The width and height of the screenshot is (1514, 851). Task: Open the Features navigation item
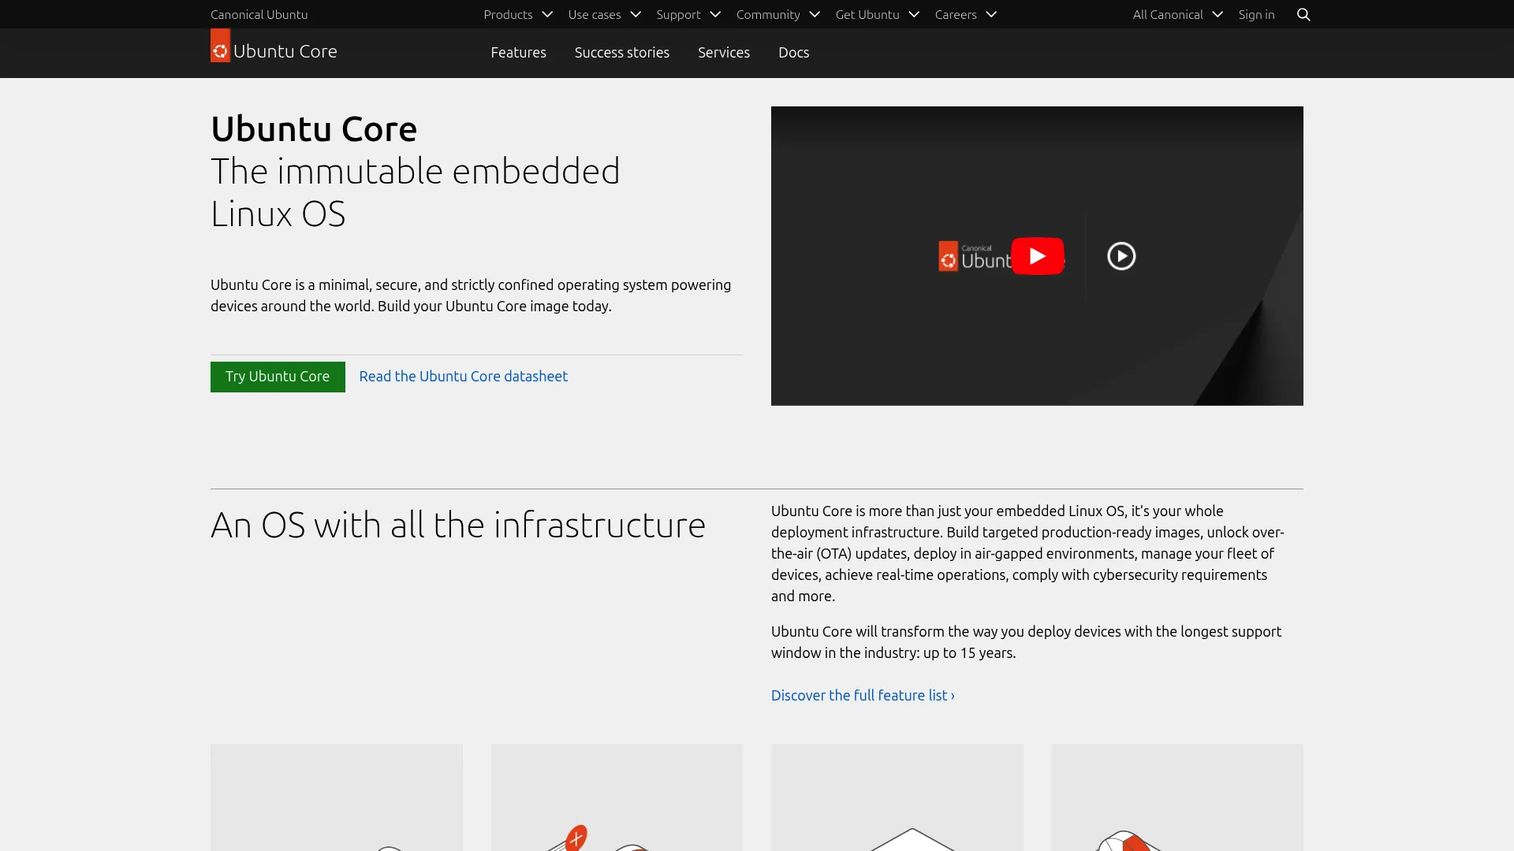pyautogui.click(x=518, y=52)
